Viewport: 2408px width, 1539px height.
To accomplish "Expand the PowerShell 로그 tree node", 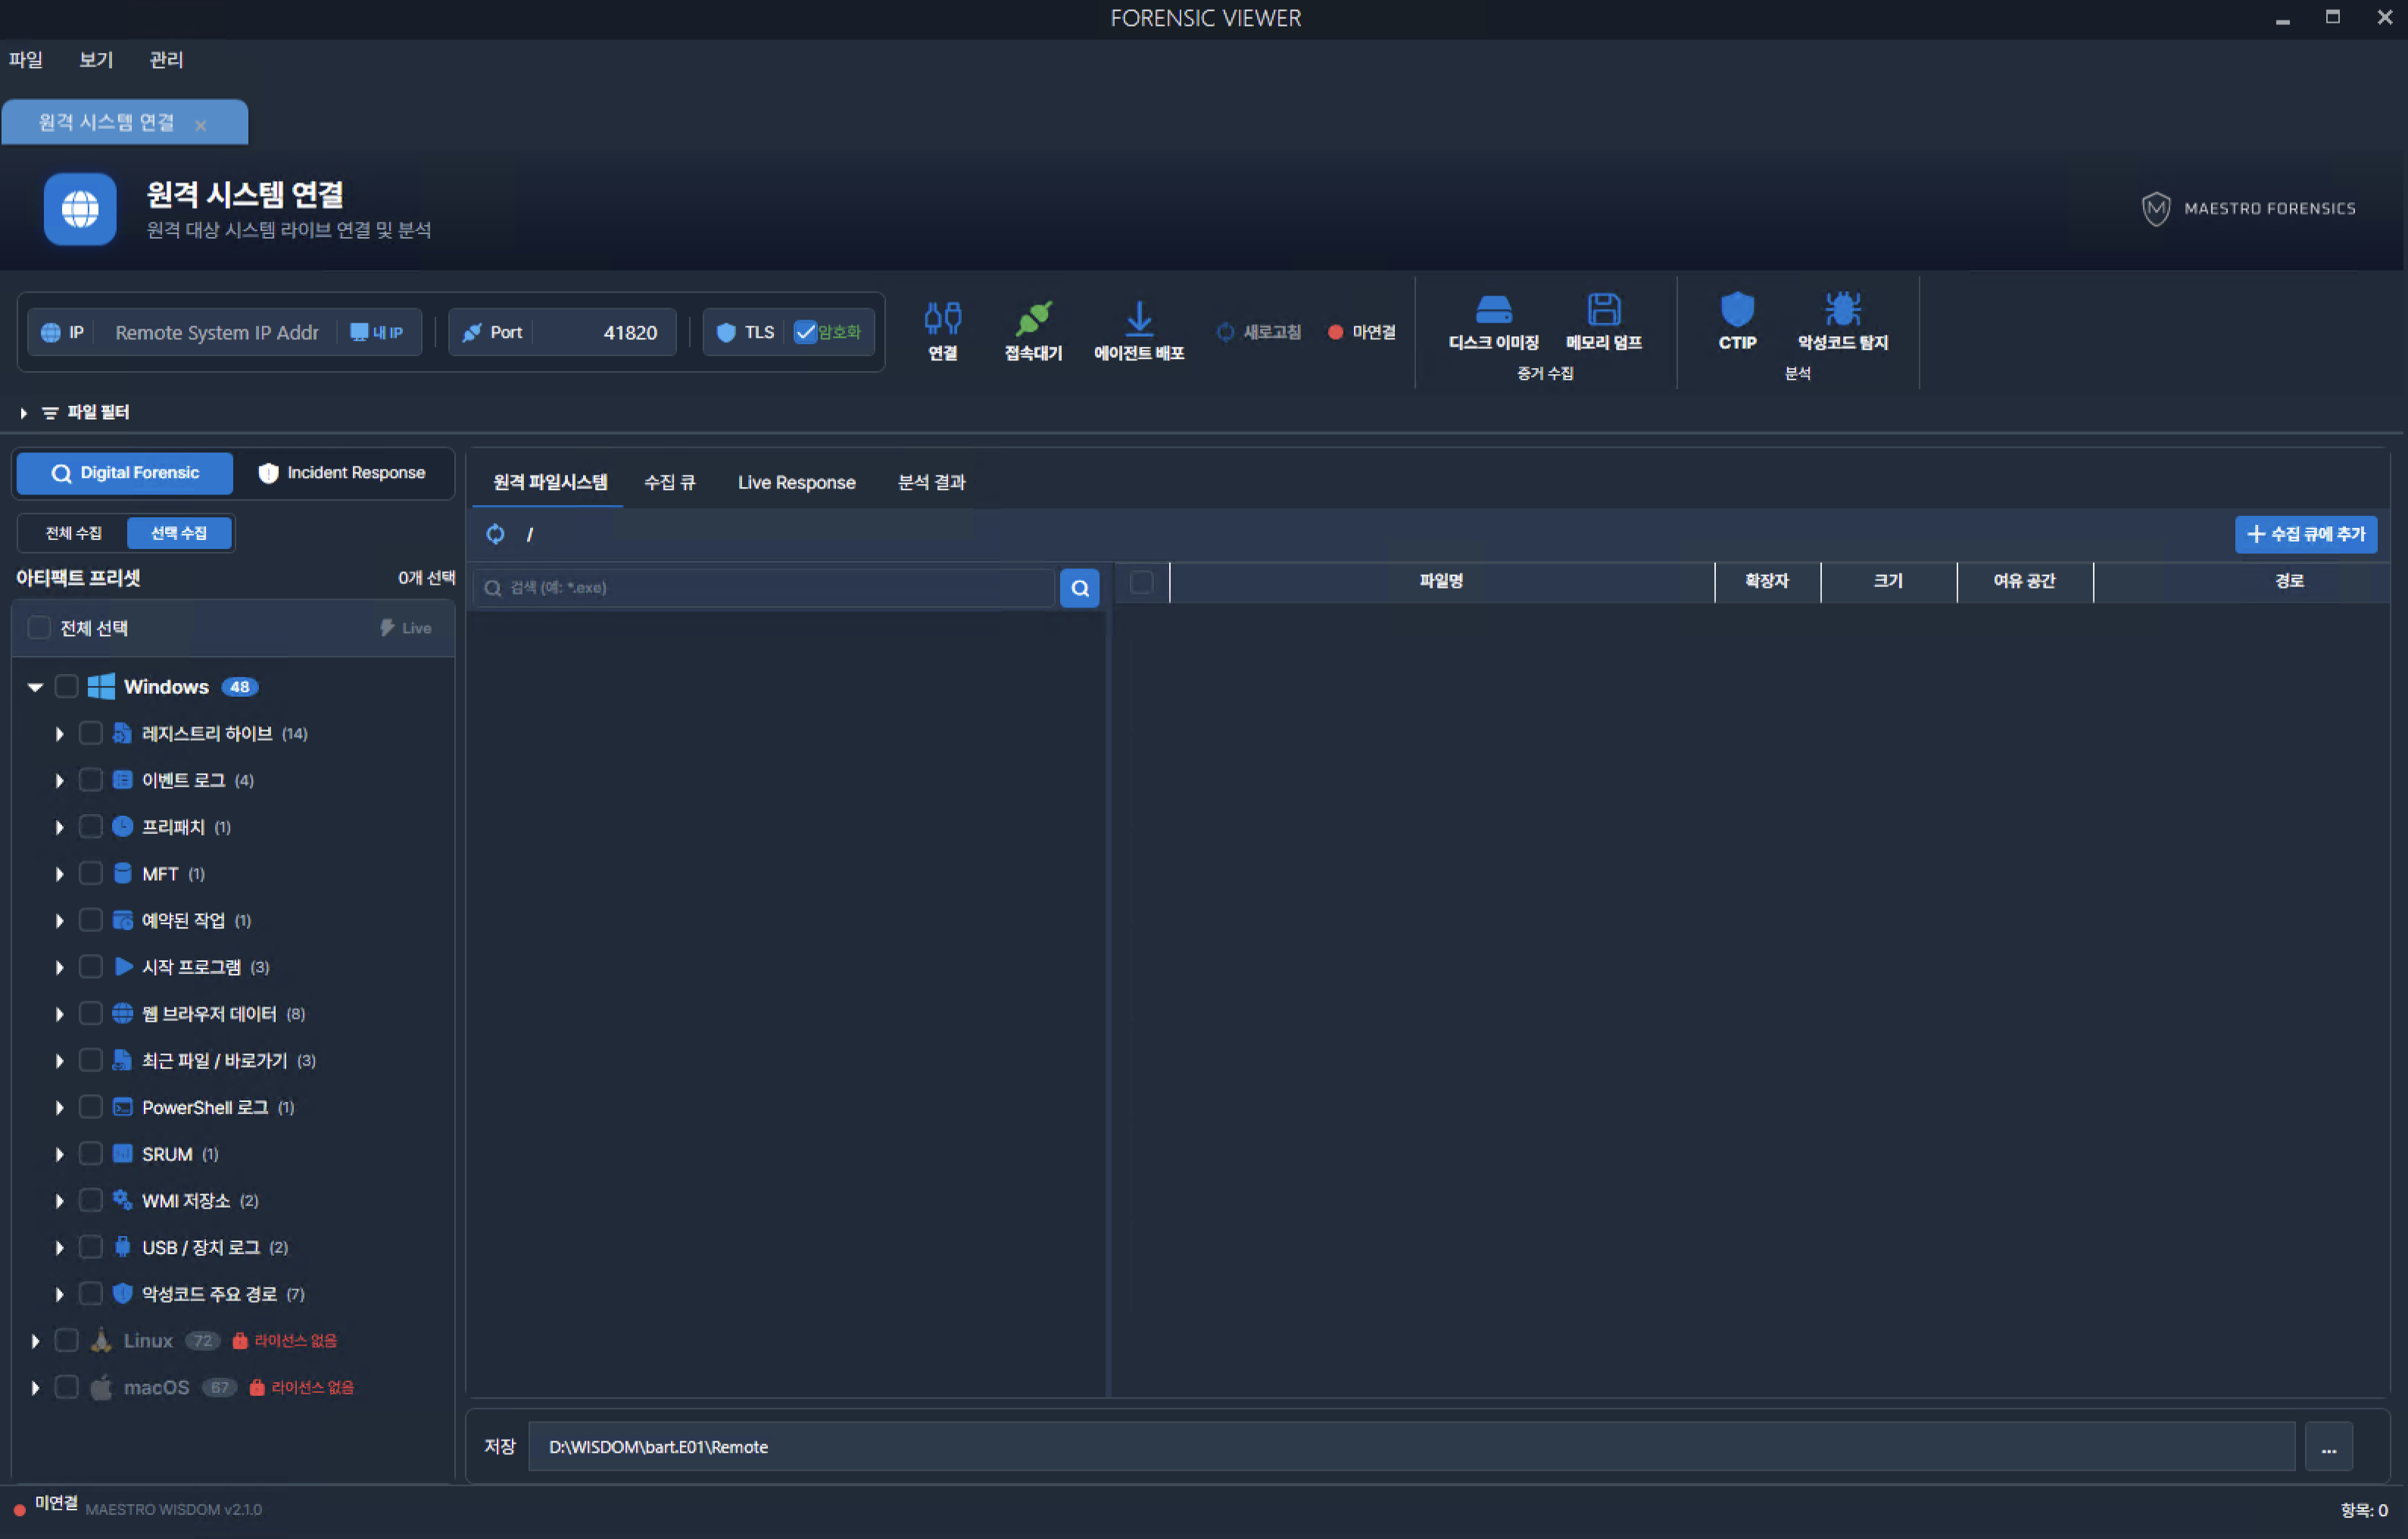I will (59, 1107).
